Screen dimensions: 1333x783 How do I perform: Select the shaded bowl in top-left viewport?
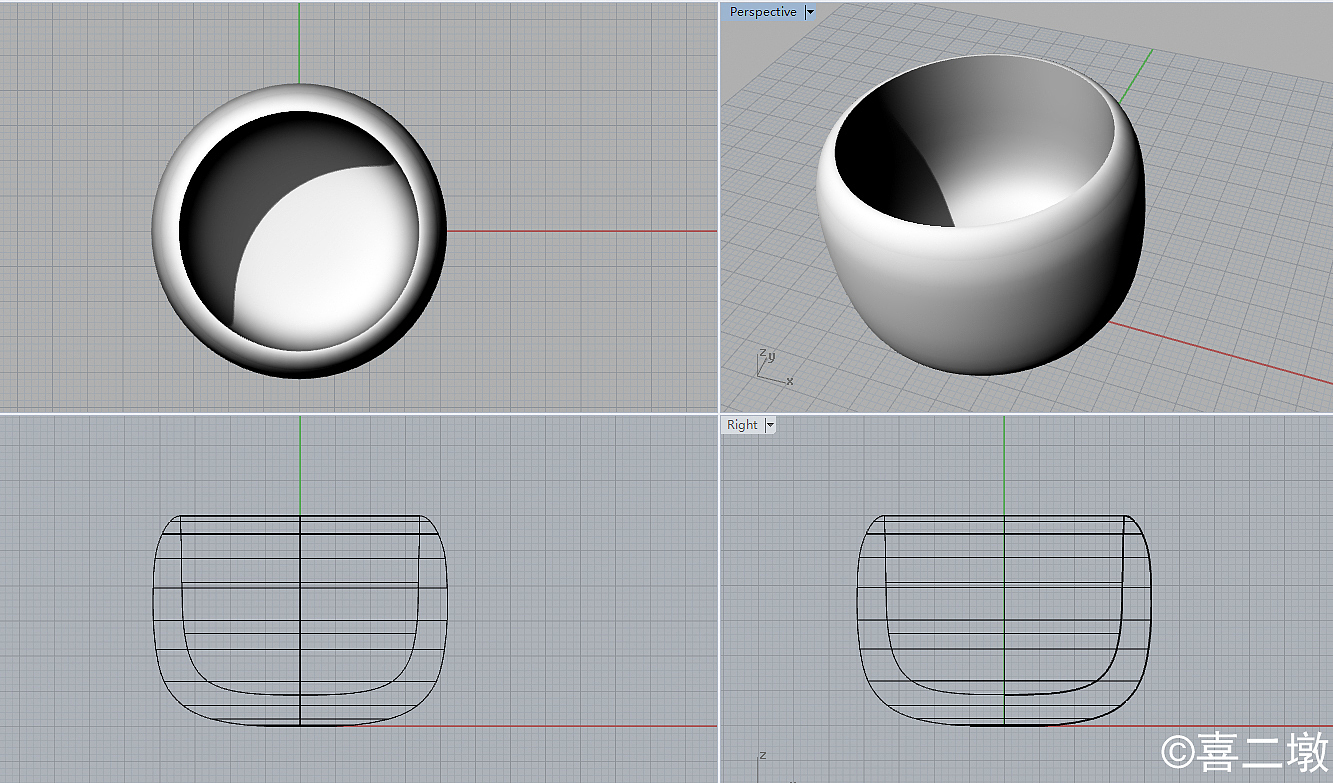tap(299, 231)
